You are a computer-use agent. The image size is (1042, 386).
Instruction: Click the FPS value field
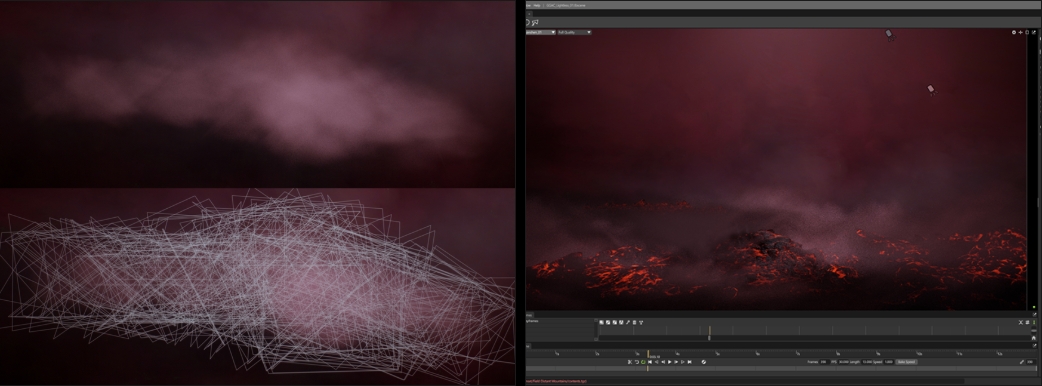point(843,362)
